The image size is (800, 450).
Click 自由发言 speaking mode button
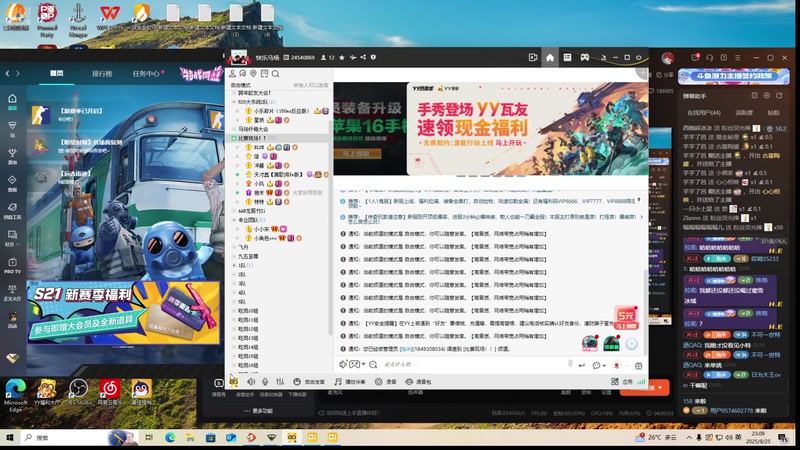coord(309,382)
